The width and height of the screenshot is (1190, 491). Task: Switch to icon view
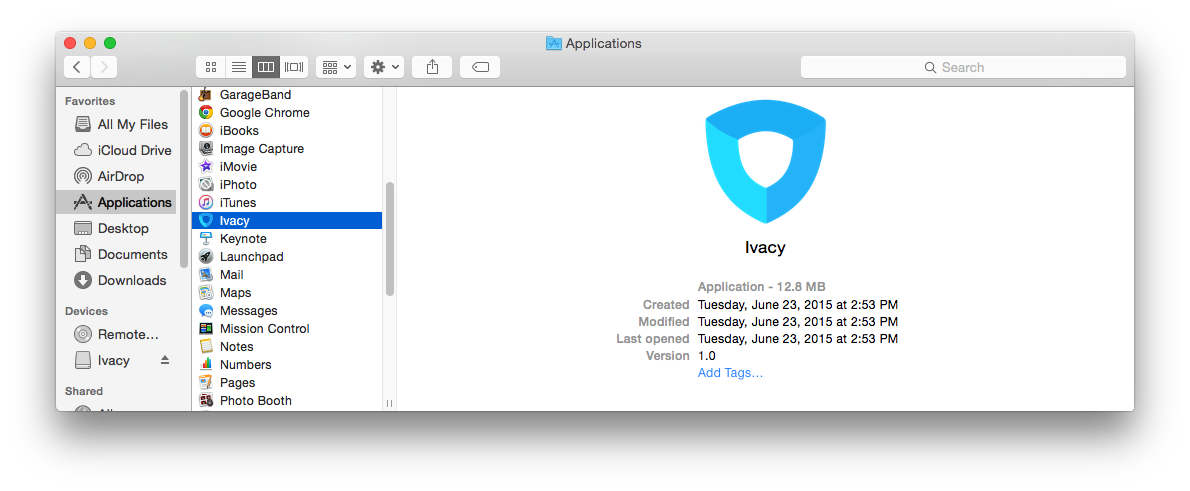[211, 67]
